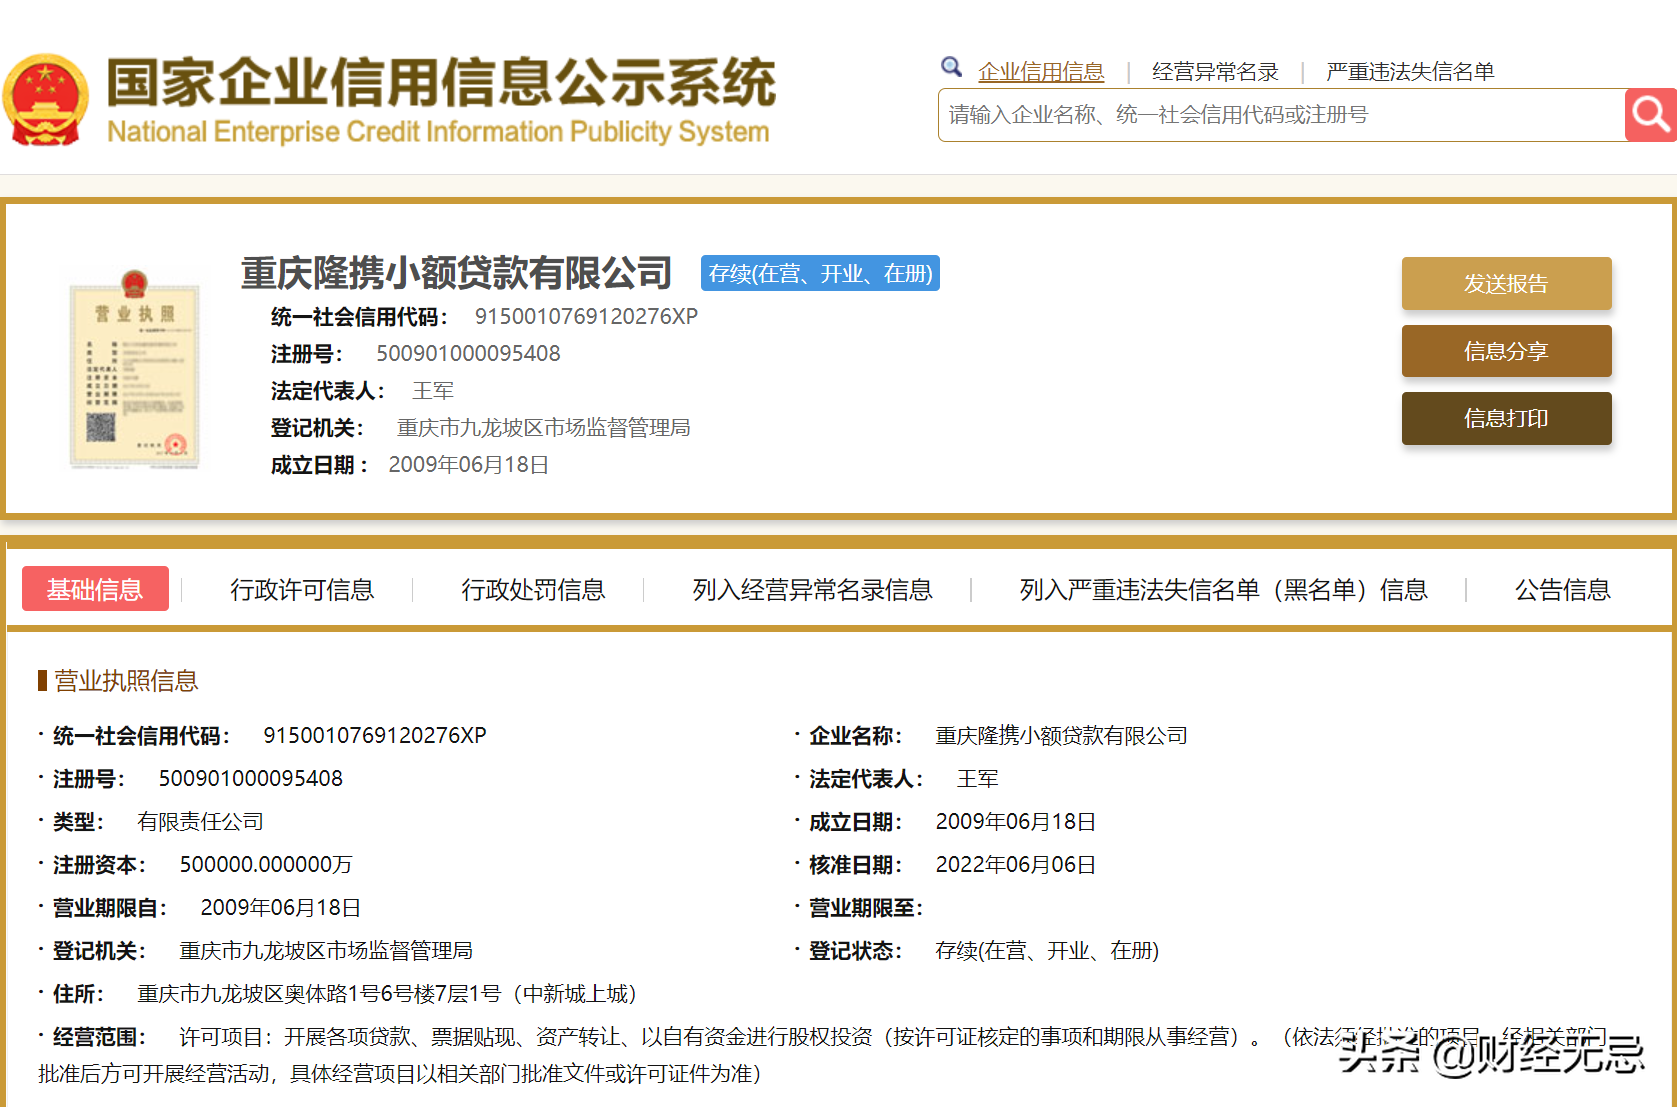Click registration number 500901000095408 in header card

click(468, 353)
